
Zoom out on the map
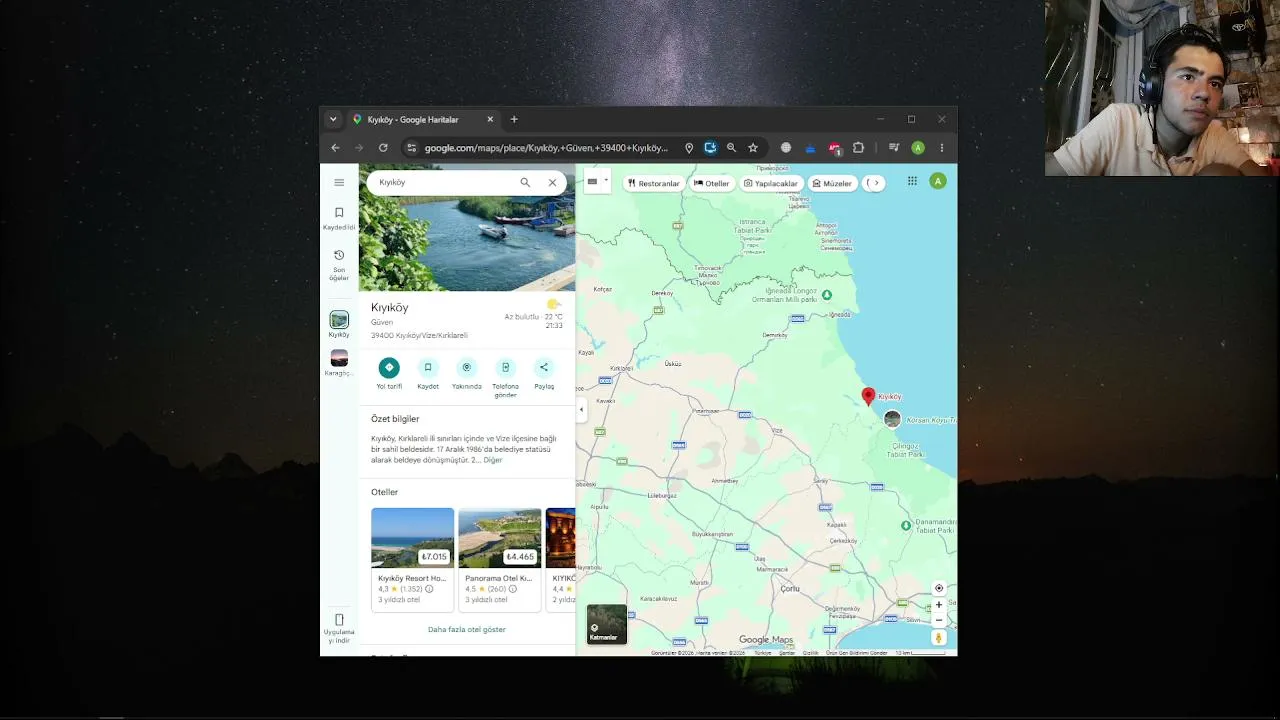click(939, 620)
